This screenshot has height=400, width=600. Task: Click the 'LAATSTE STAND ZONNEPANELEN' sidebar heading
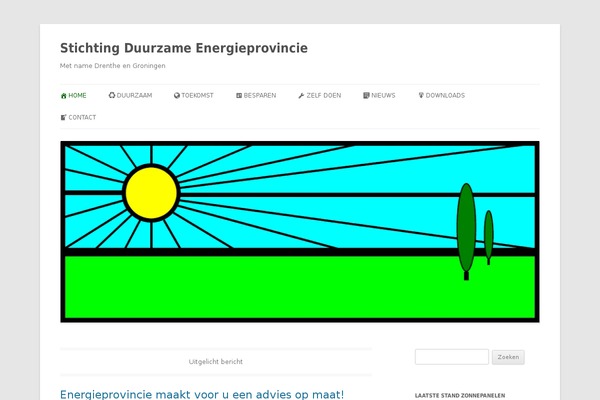460,396
